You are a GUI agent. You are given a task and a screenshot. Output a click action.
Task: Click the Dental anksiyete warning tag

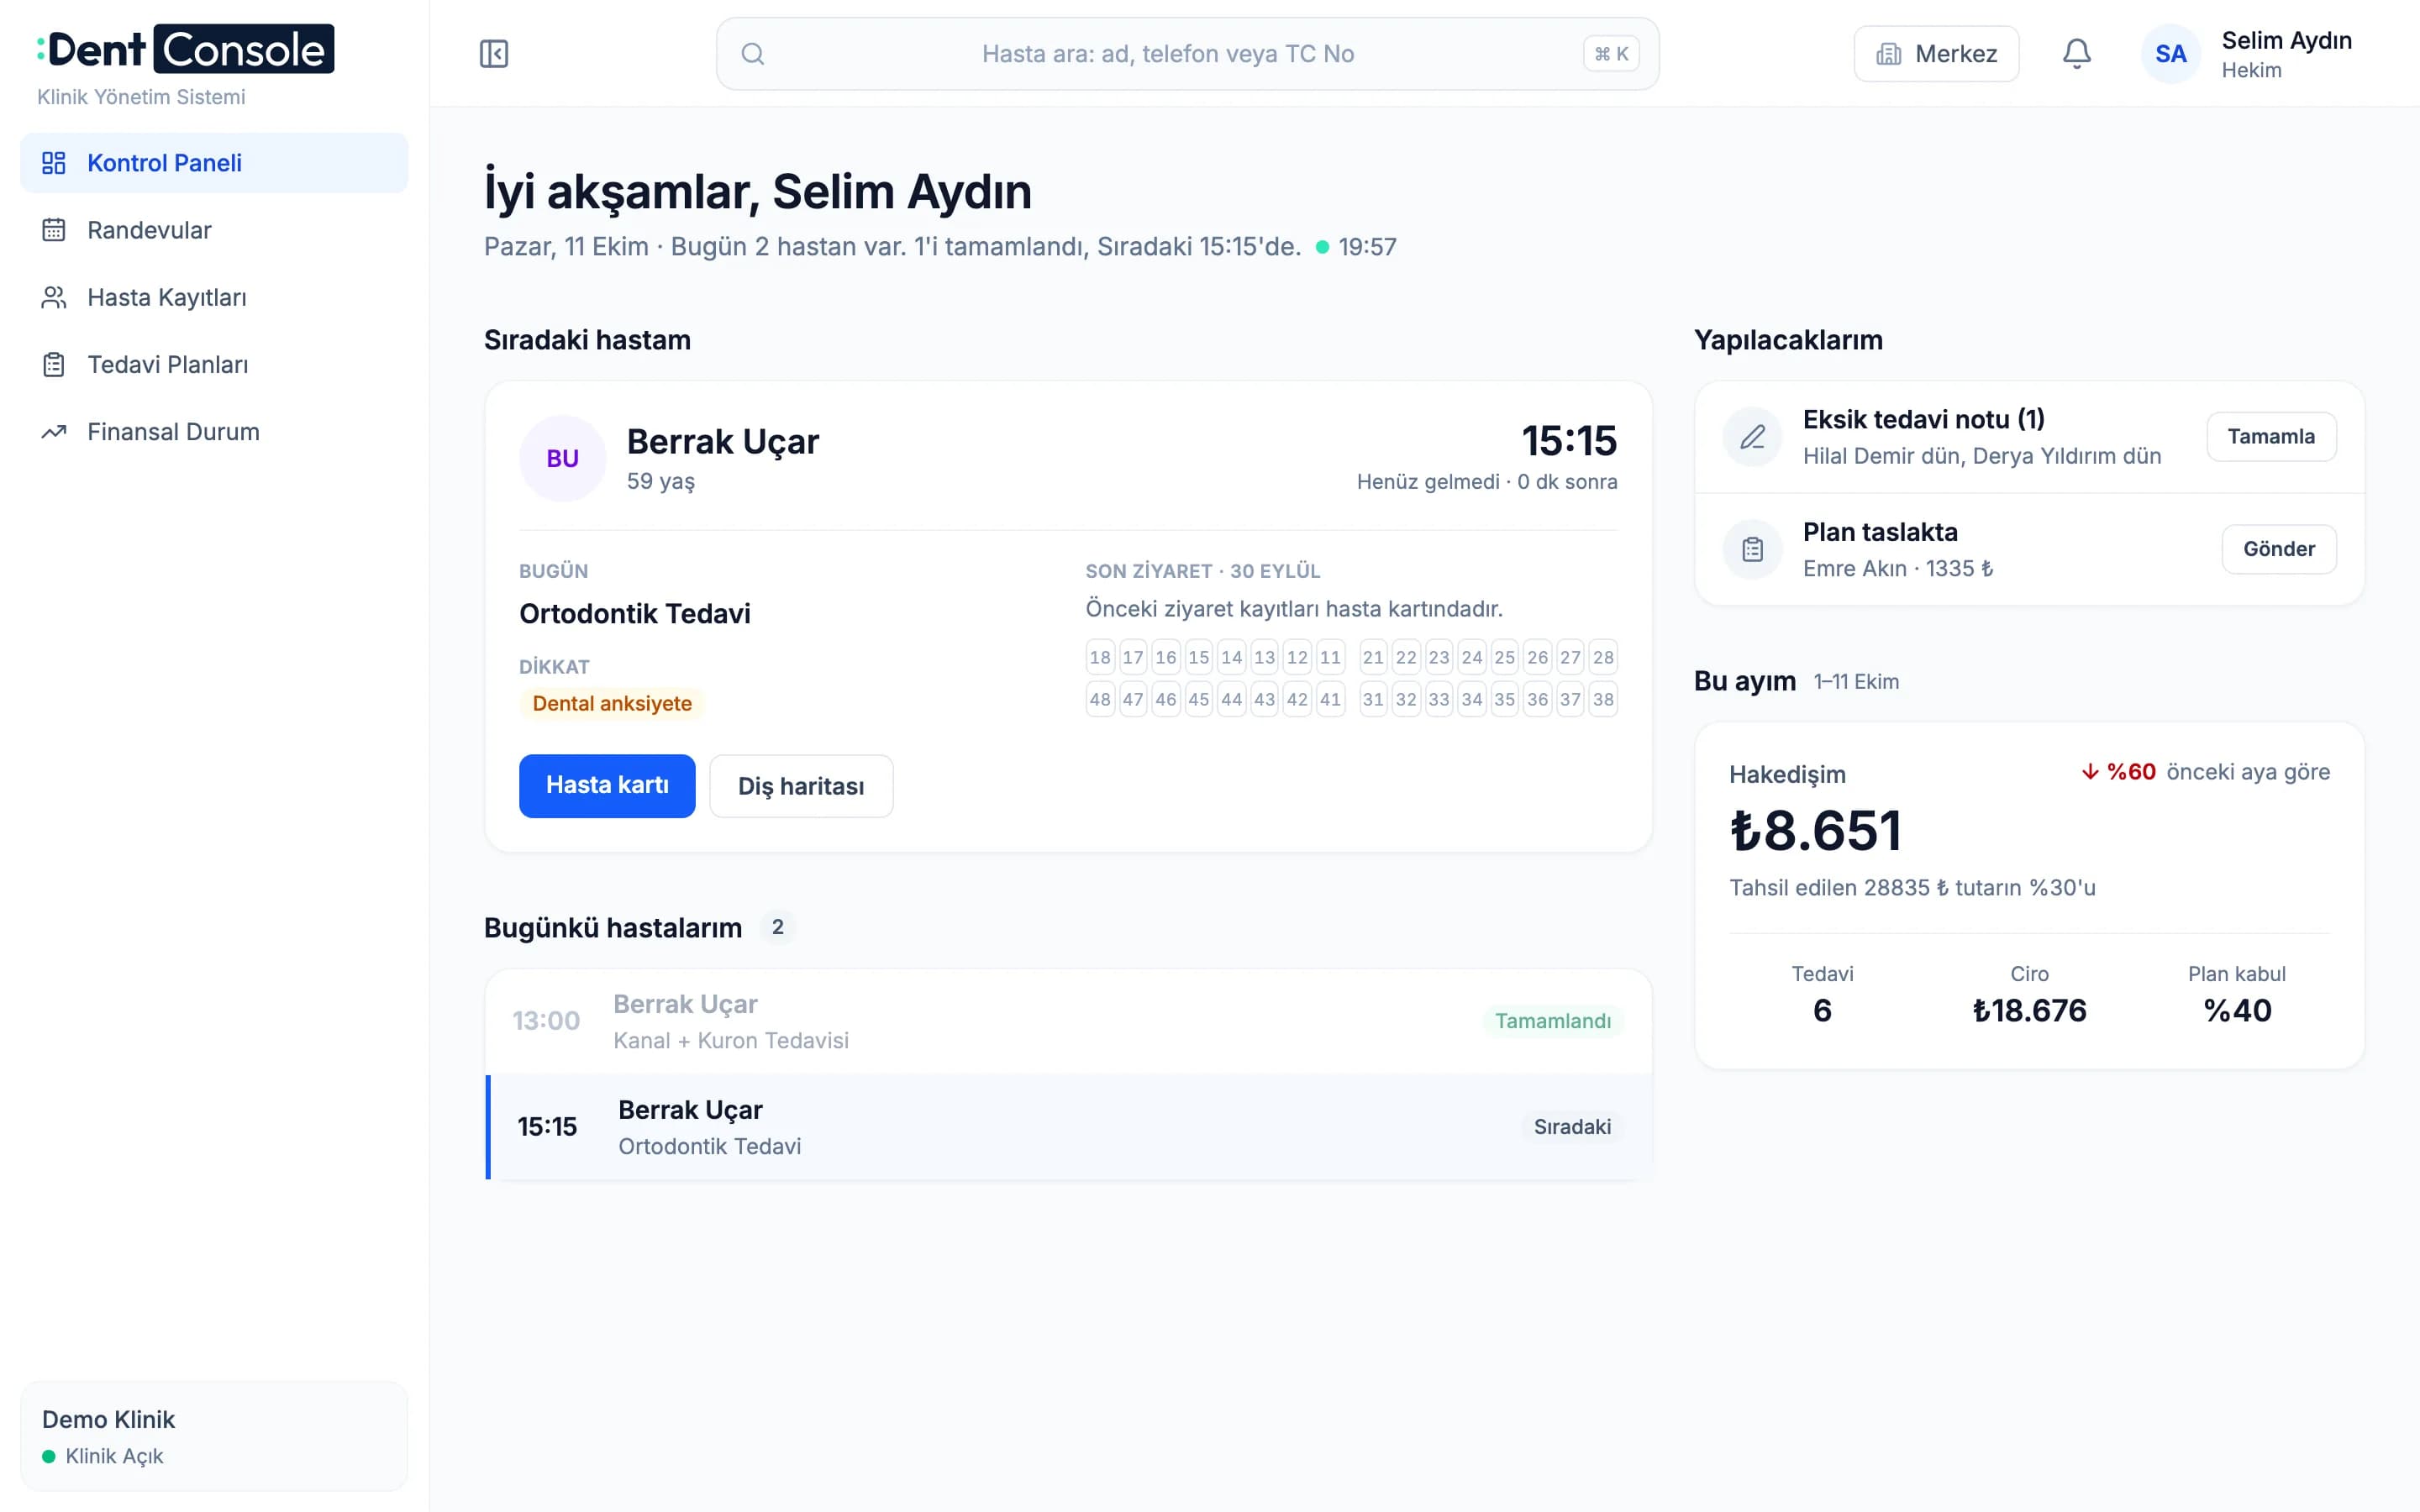(612, 704)
